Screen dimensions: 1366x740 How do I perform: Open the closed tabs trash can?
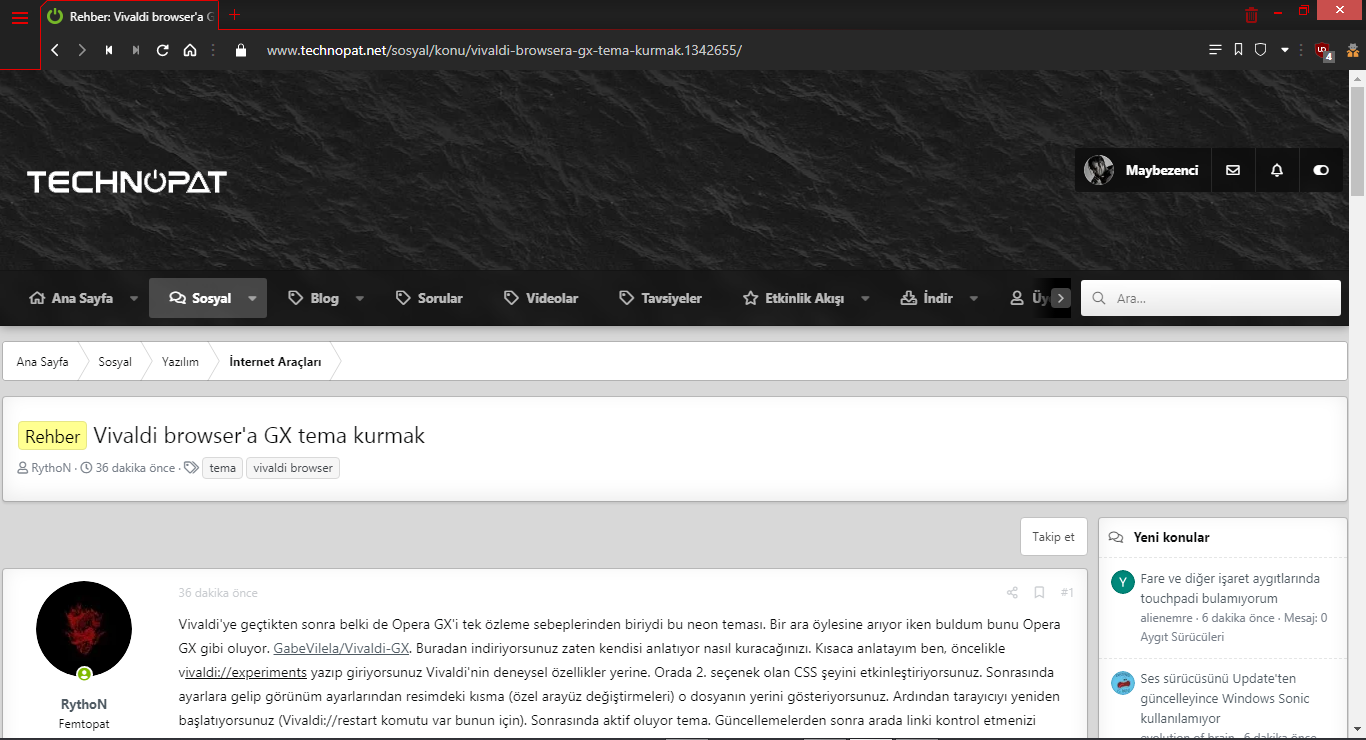[x=1252, y=15]
